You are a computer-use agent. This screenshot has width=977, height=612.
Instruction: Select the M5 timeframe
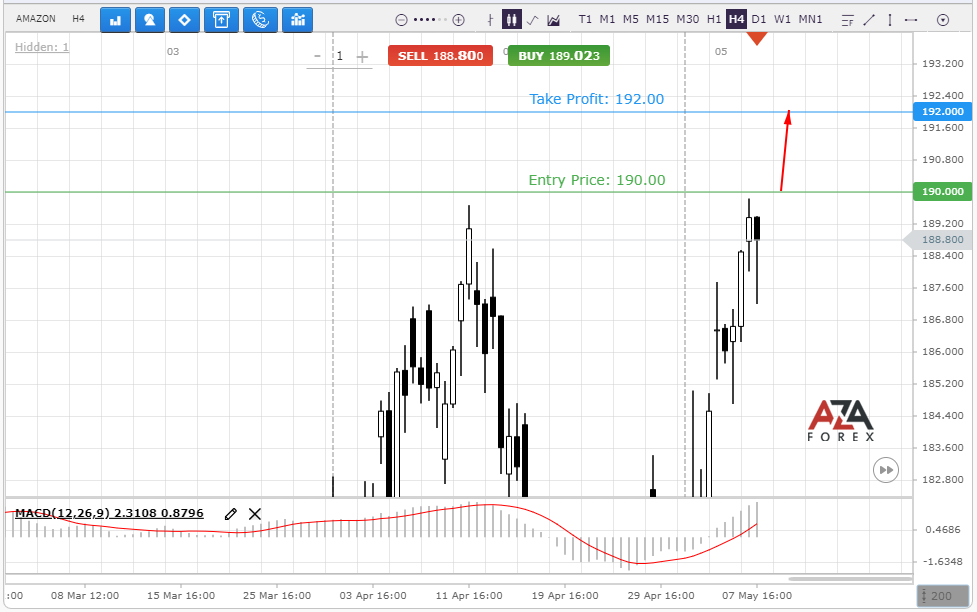tap(631, 19)
